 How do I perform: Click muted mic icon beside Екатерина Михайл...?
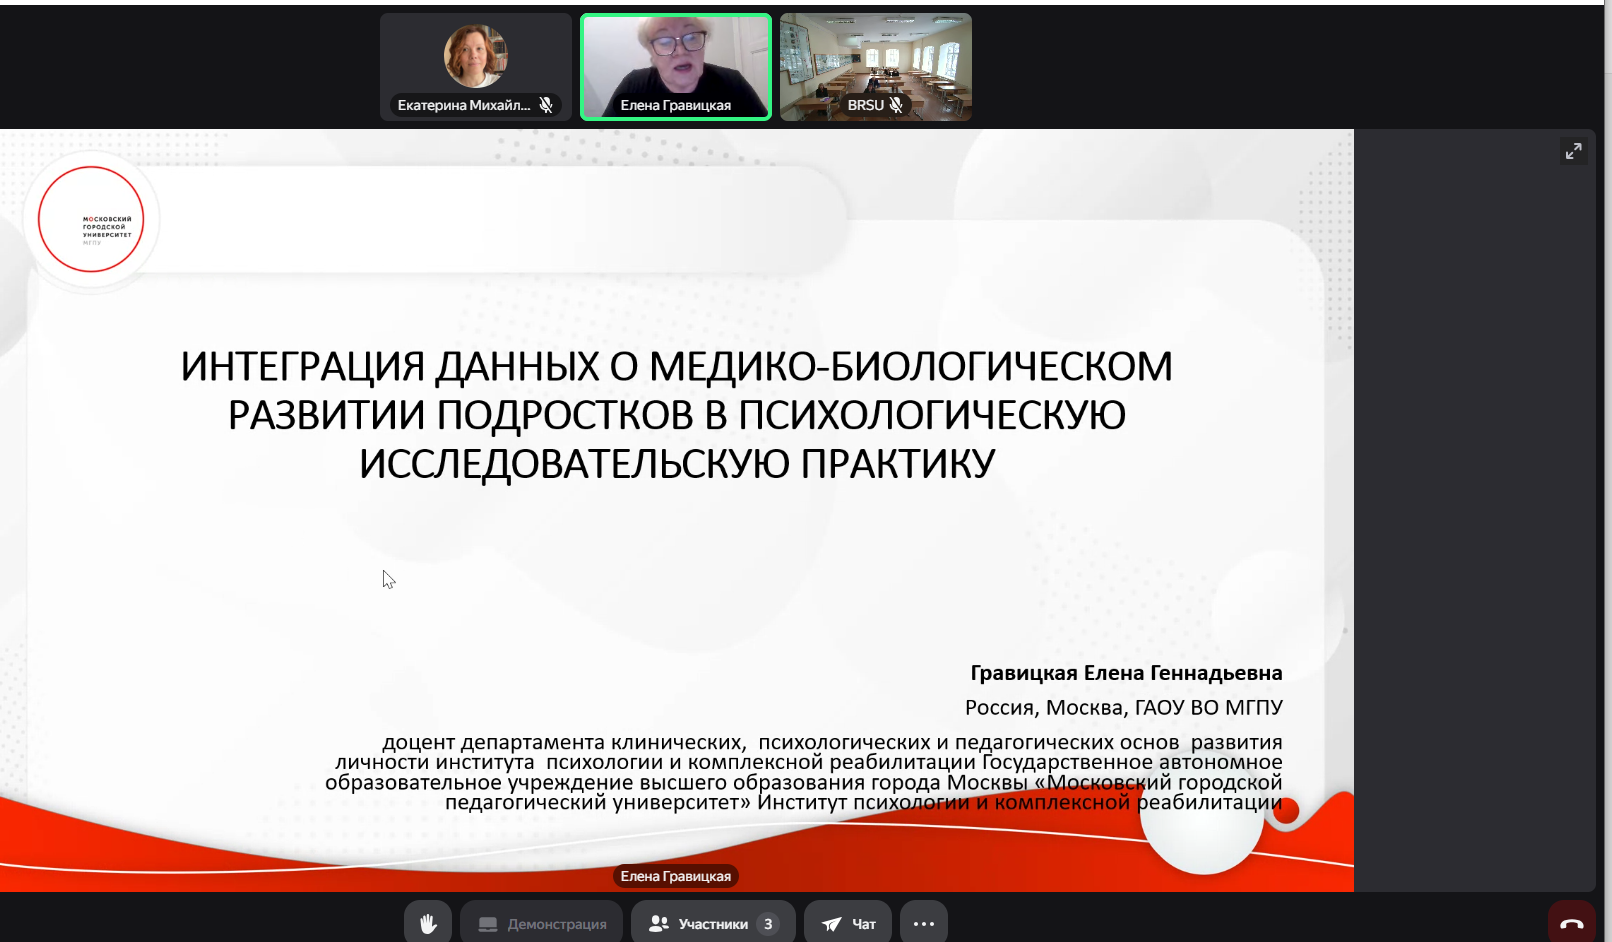[546, 105]
